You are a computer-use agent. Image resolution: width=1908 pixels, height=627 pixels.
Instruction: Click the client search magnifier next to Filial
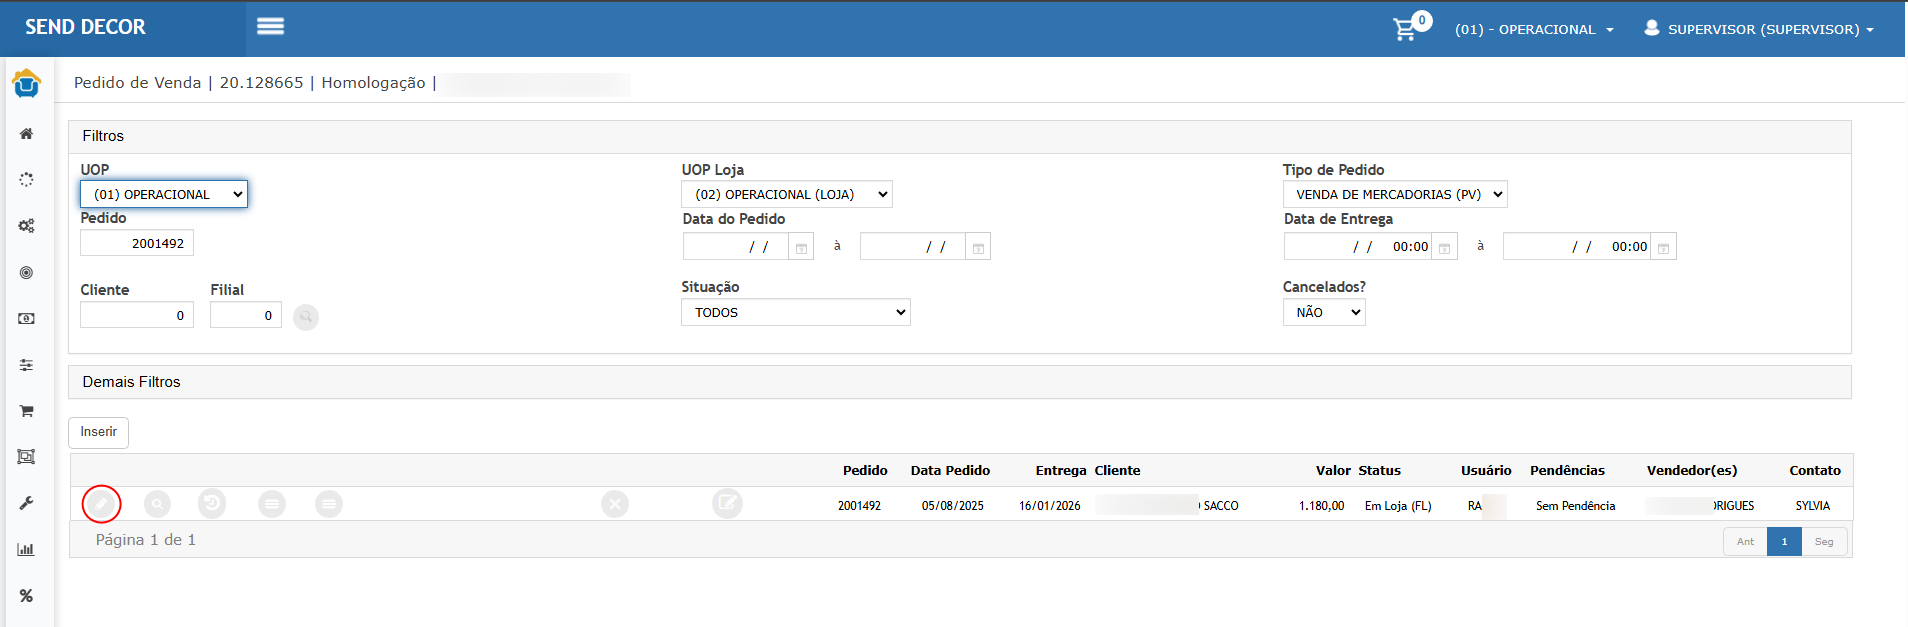click(x=306, y=317)
